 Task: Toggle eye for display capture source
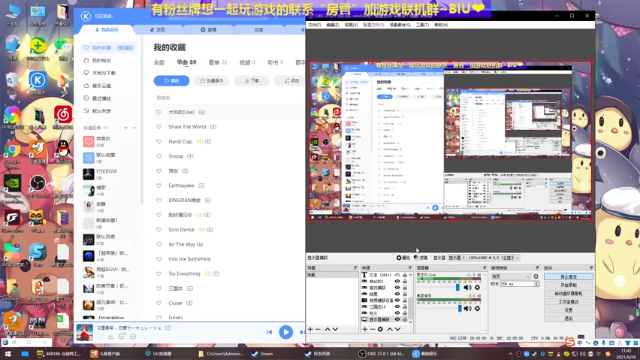pyautogui.click(x=397, y=319)
